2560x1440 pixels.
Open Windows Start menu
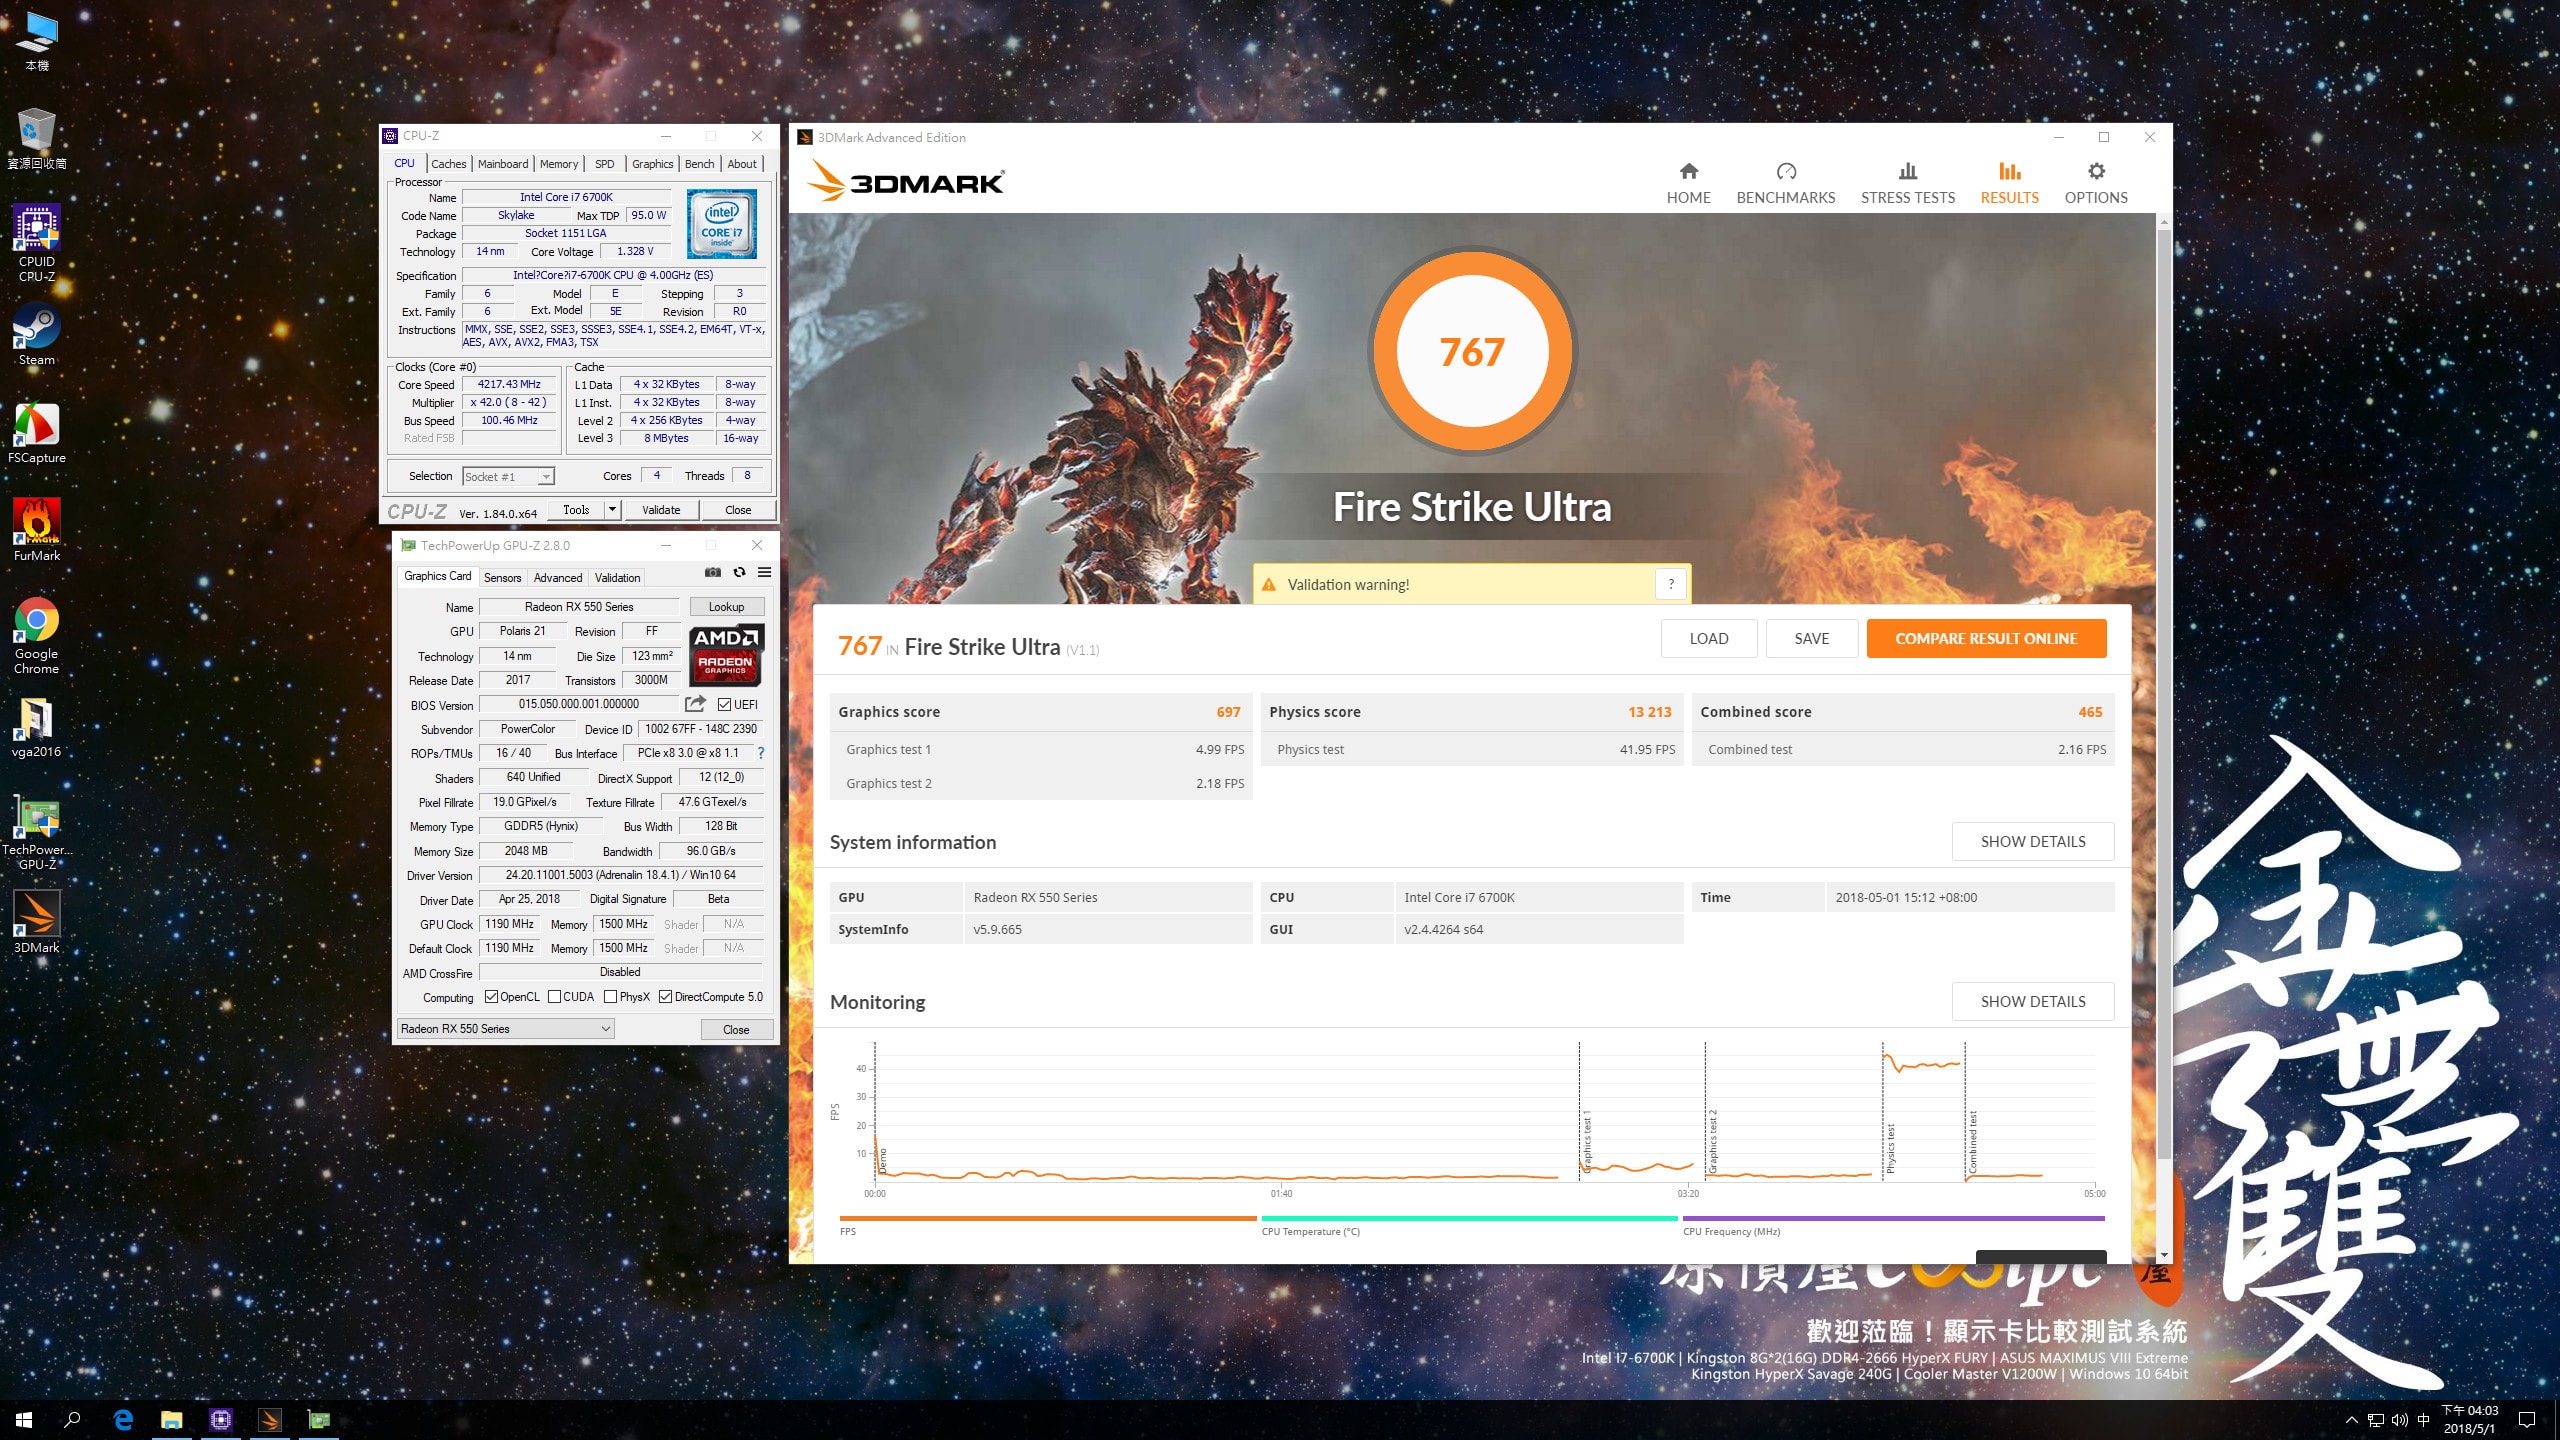24,1419
